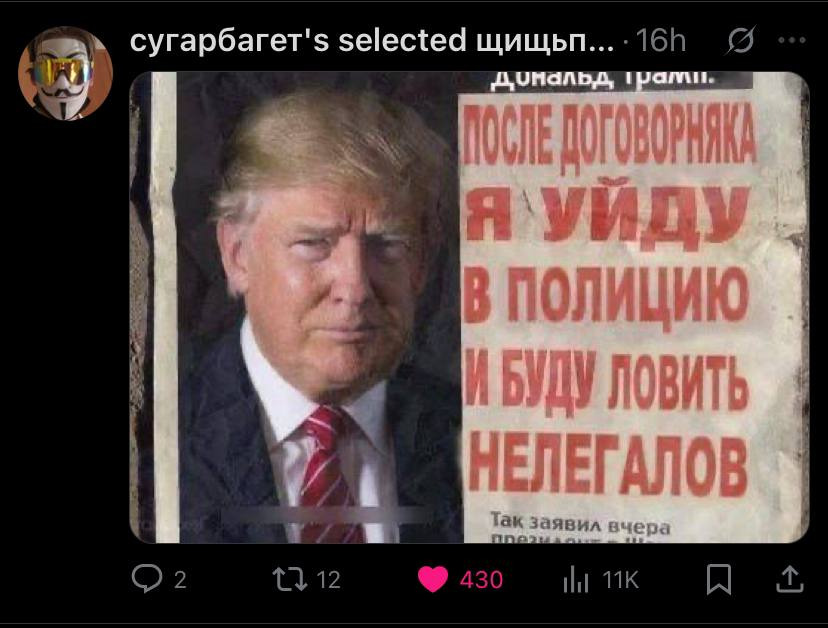828x628 pixels.
Task: Open the reply speech bubble icon
Action: (146, 578)
